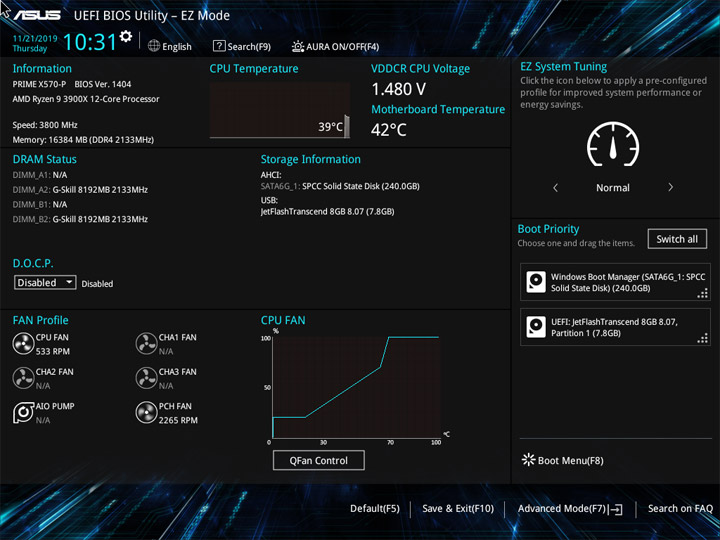Click the PRIME X570-P model text
The width and height of the screenshot is (720, 540).
click(x=39, y=84)
